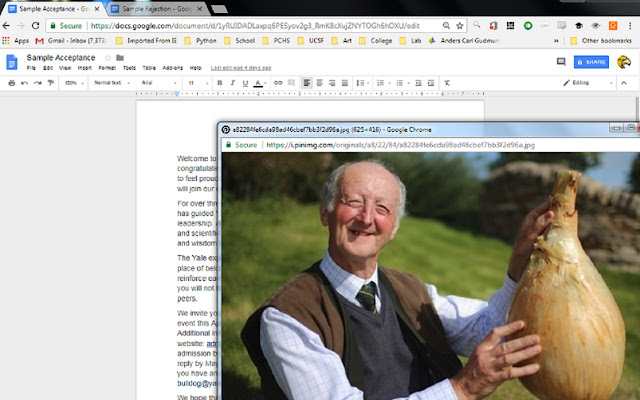The image size is (640, 400).
Task: Select the Paint format tool
Action: pyautogui.click(x=50, y=82)
